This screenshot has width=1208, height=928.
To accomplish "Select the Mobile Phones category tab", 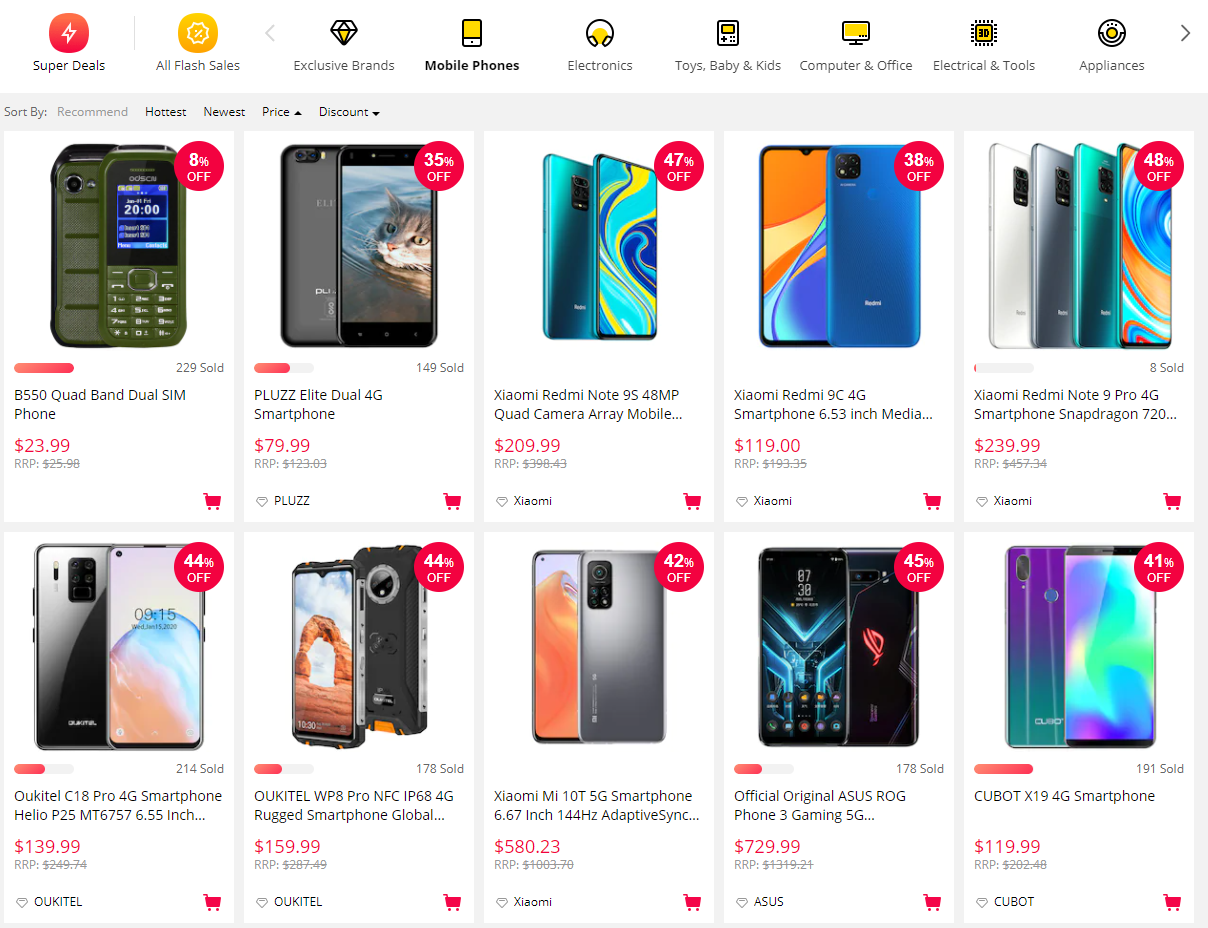I will pyautogui.click(x=472, y=45).
